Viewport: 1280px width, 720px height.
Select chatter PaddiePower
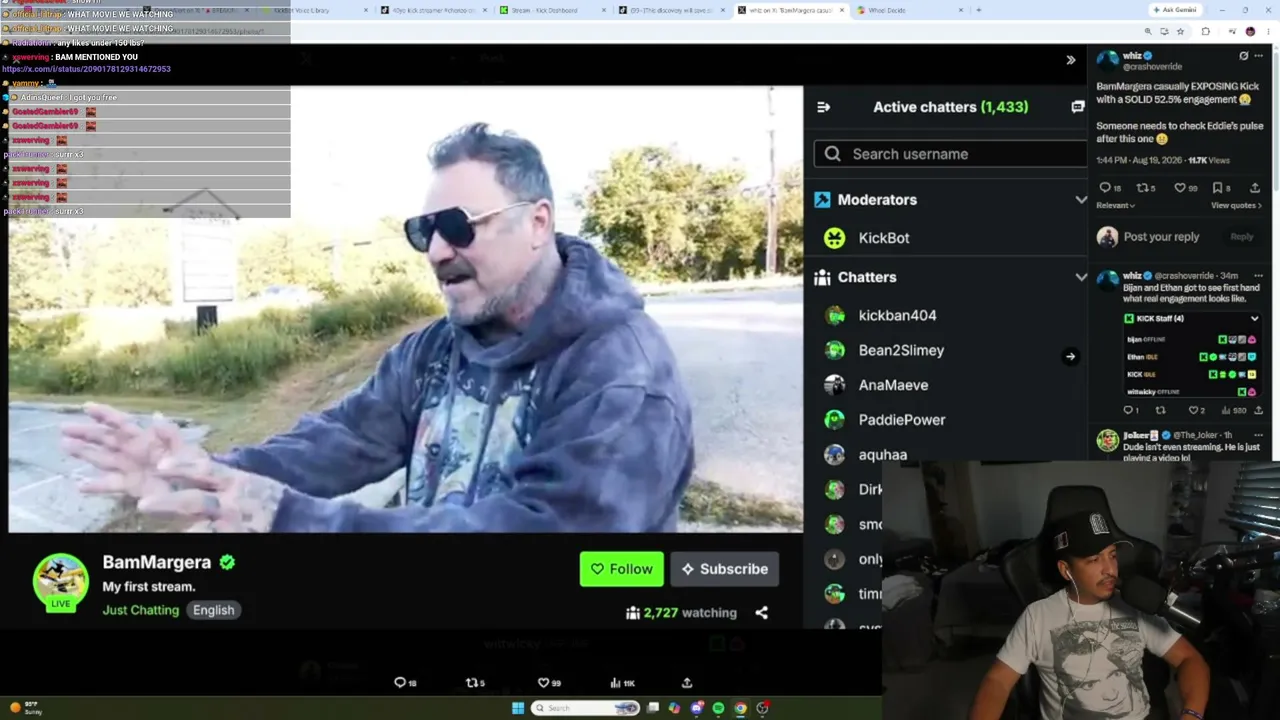(901, 420)
